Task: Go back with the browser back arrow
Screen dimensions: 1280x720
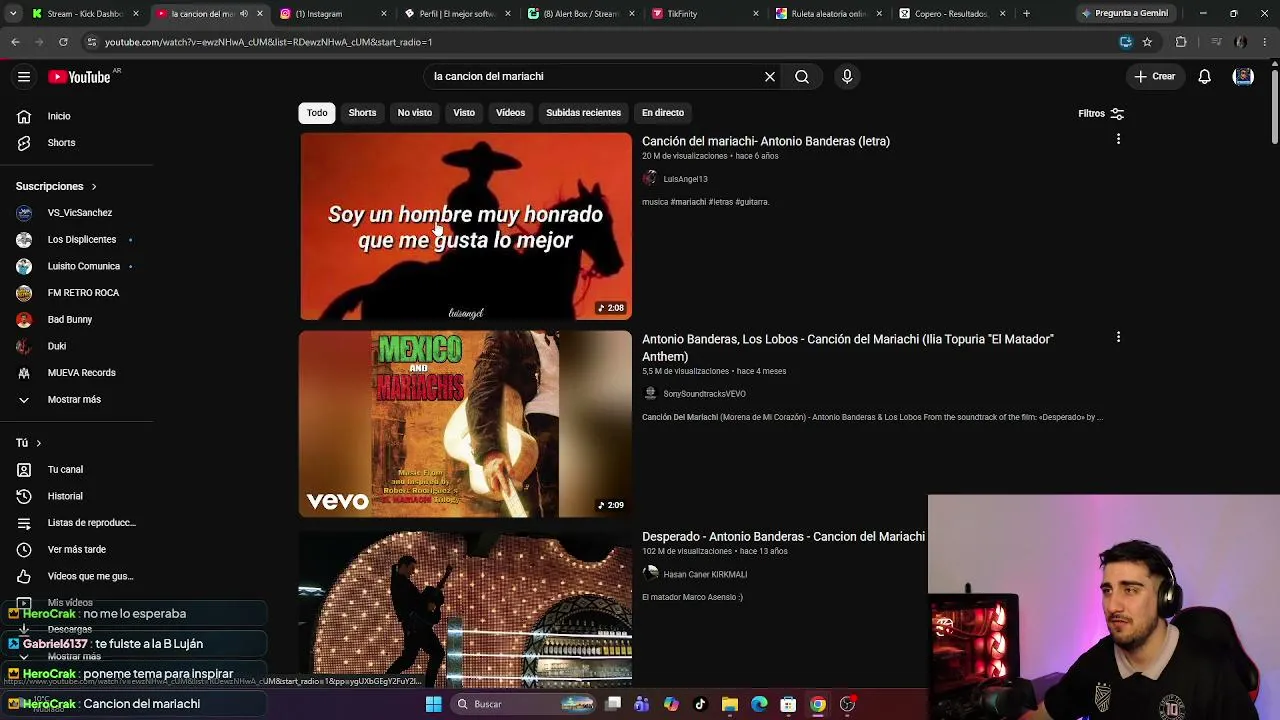Action: [x=15, y=42]
